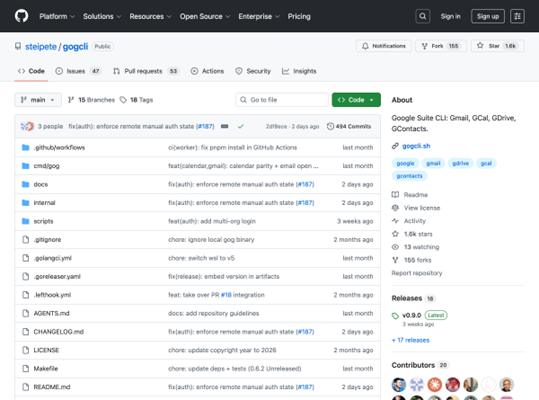
Task: Expand the Enterprise menu
Action: 259,16
